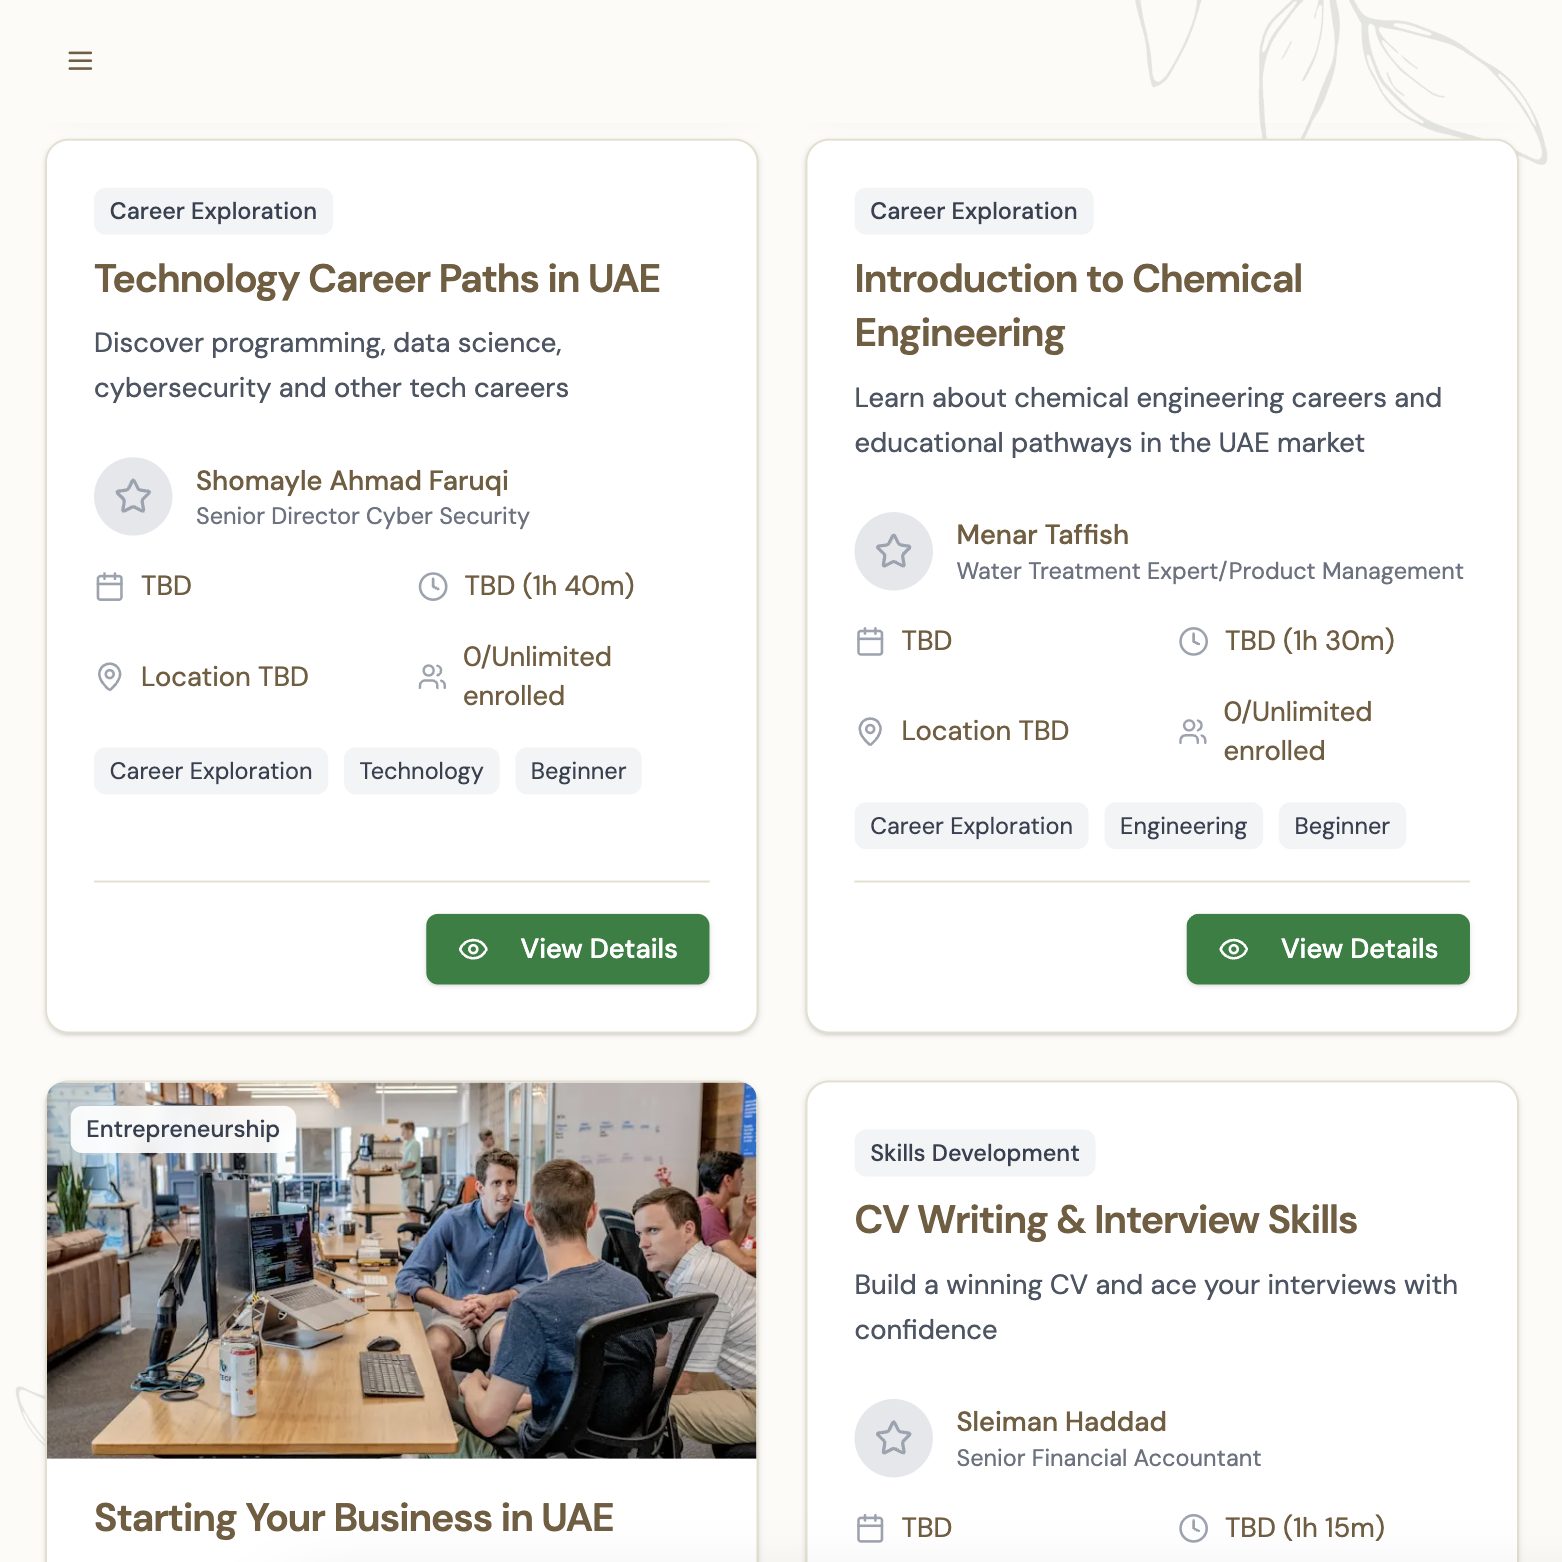Viewport: 1562px width, 1562px height.
Task: Click the location pin on Chemical Engineering card
Action: 870,731
